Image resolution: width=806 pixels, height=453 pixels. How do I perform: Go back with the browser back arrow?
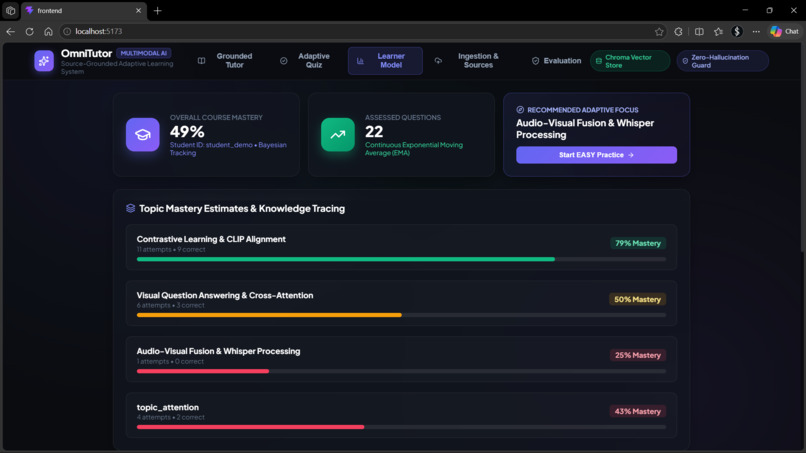click(x=10, y=31)
